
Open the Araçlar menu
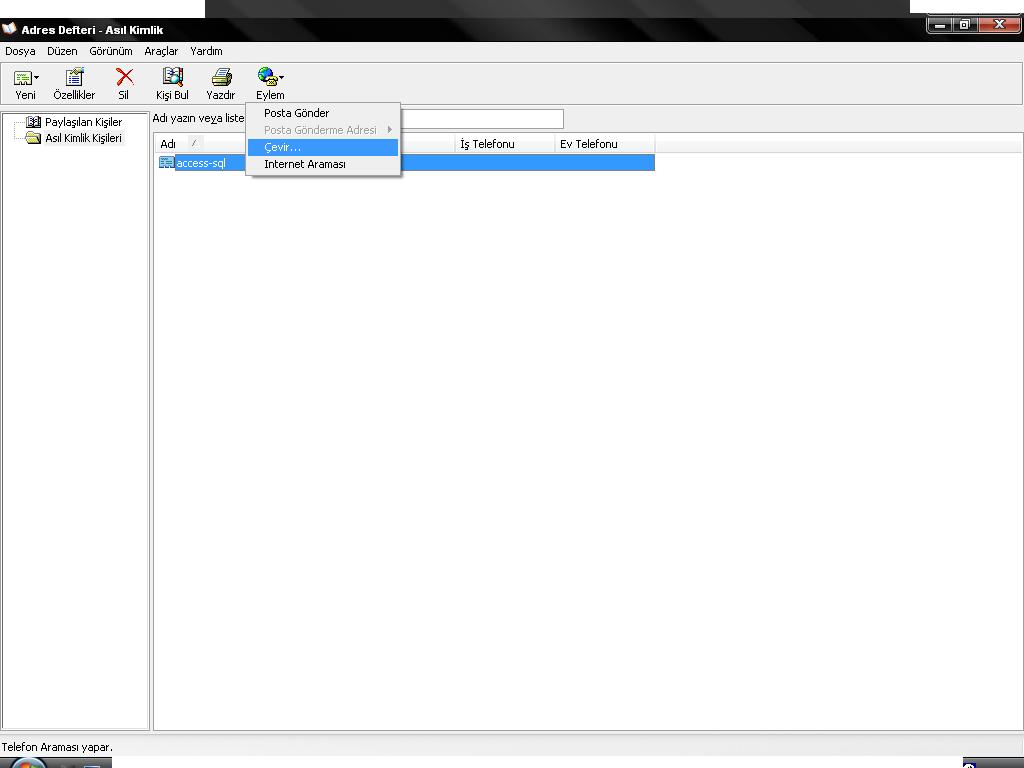[161, 51]
